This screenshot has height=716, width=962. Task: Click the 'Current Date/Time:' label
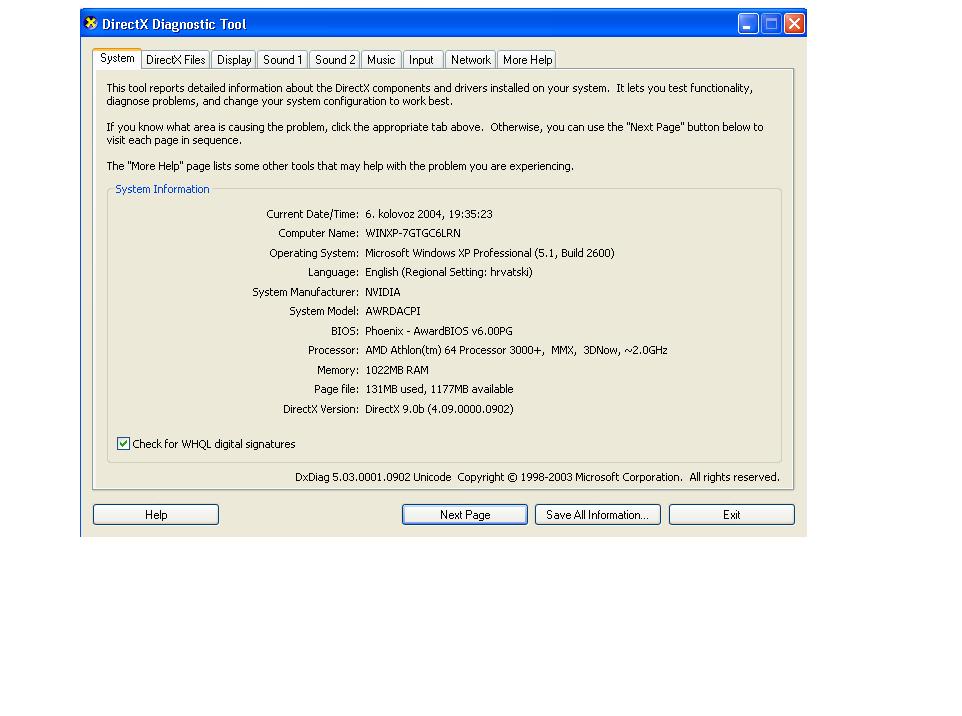pyautogui.click(x=312, y=214)
